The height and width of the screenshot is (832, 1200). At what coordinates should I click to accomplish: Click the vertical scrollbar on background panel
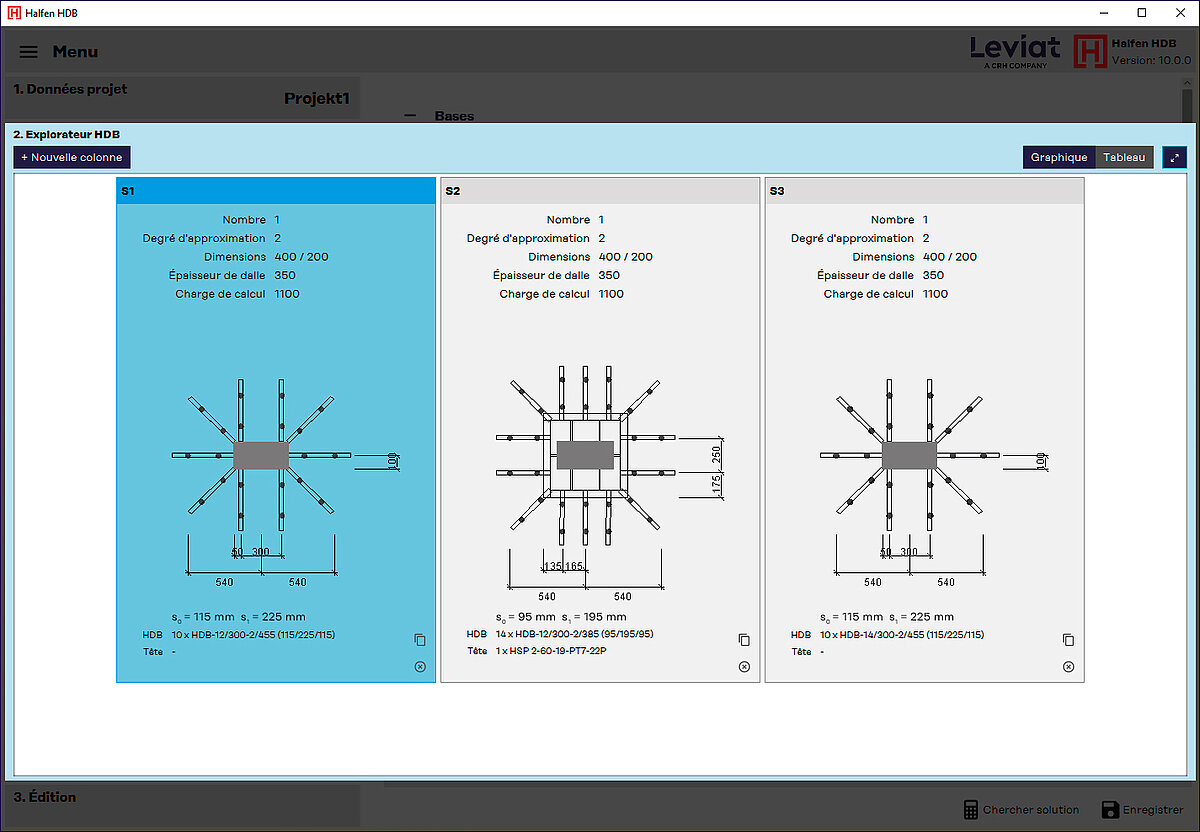coord(1187,105)
